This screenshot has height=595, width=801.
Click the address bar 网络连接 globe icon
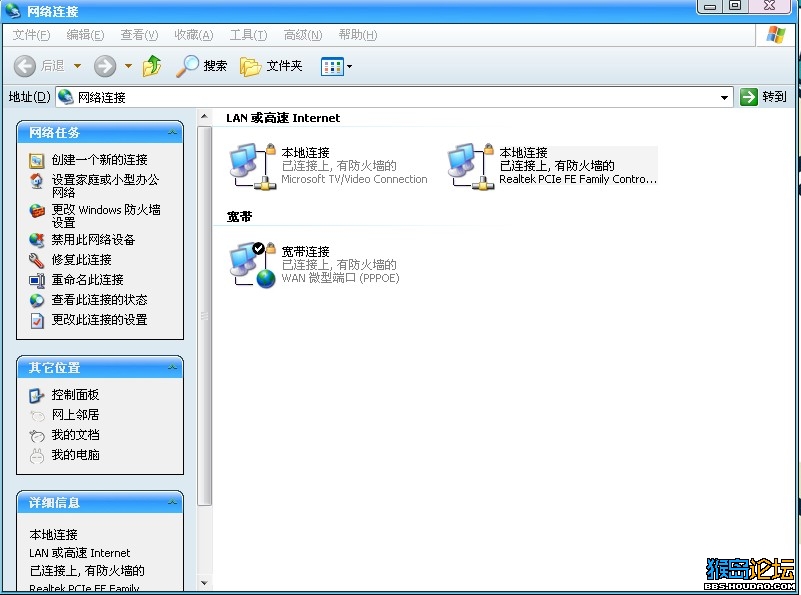65,97
